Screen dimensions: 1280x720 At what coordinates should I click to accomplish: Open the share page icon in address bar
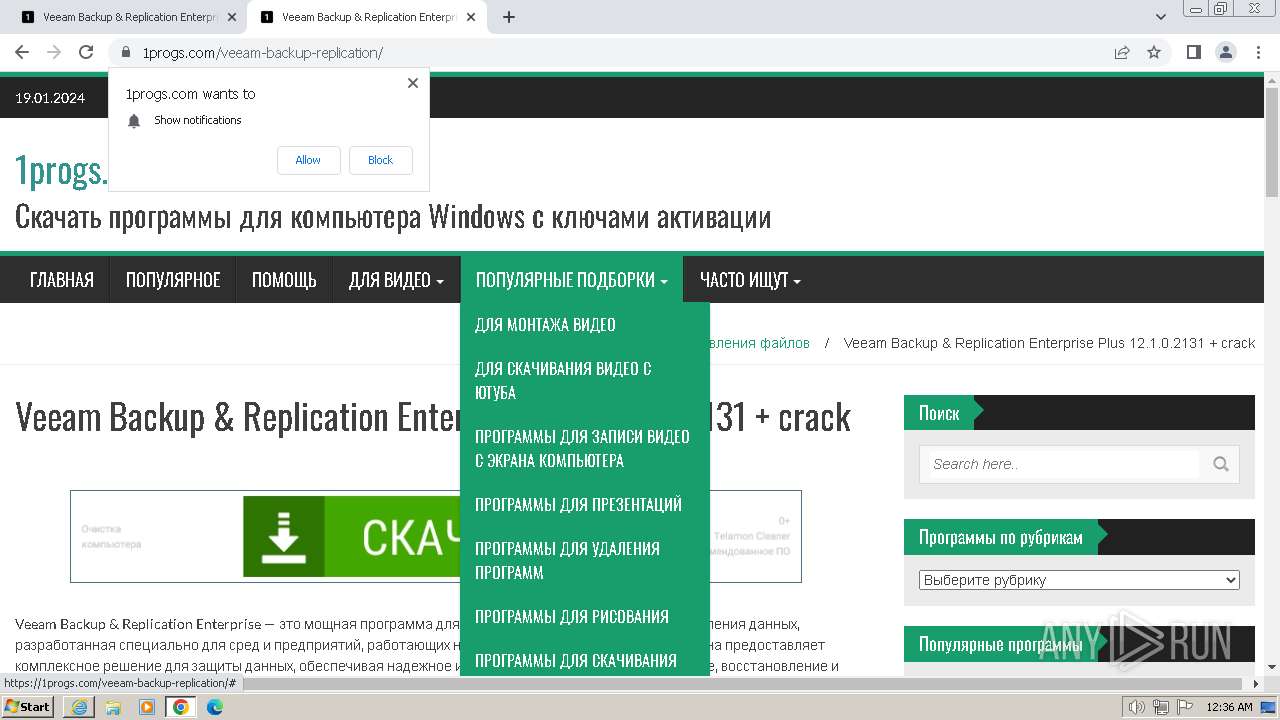1122,52
